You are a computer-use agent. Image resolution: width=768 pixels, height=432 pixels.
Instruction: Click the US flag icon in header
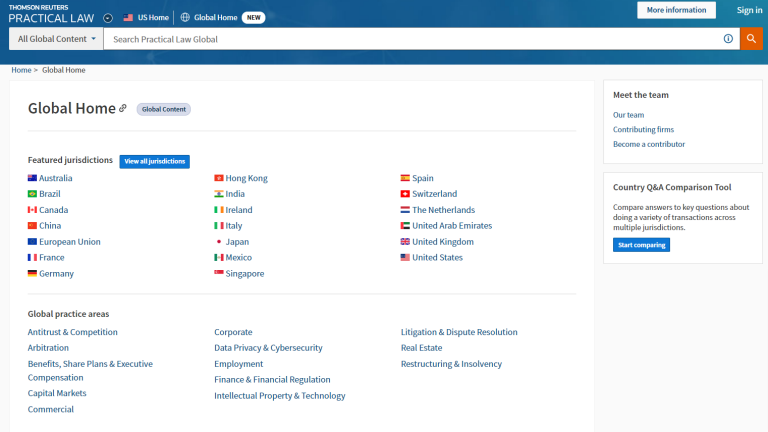click(x=128, y=17)
